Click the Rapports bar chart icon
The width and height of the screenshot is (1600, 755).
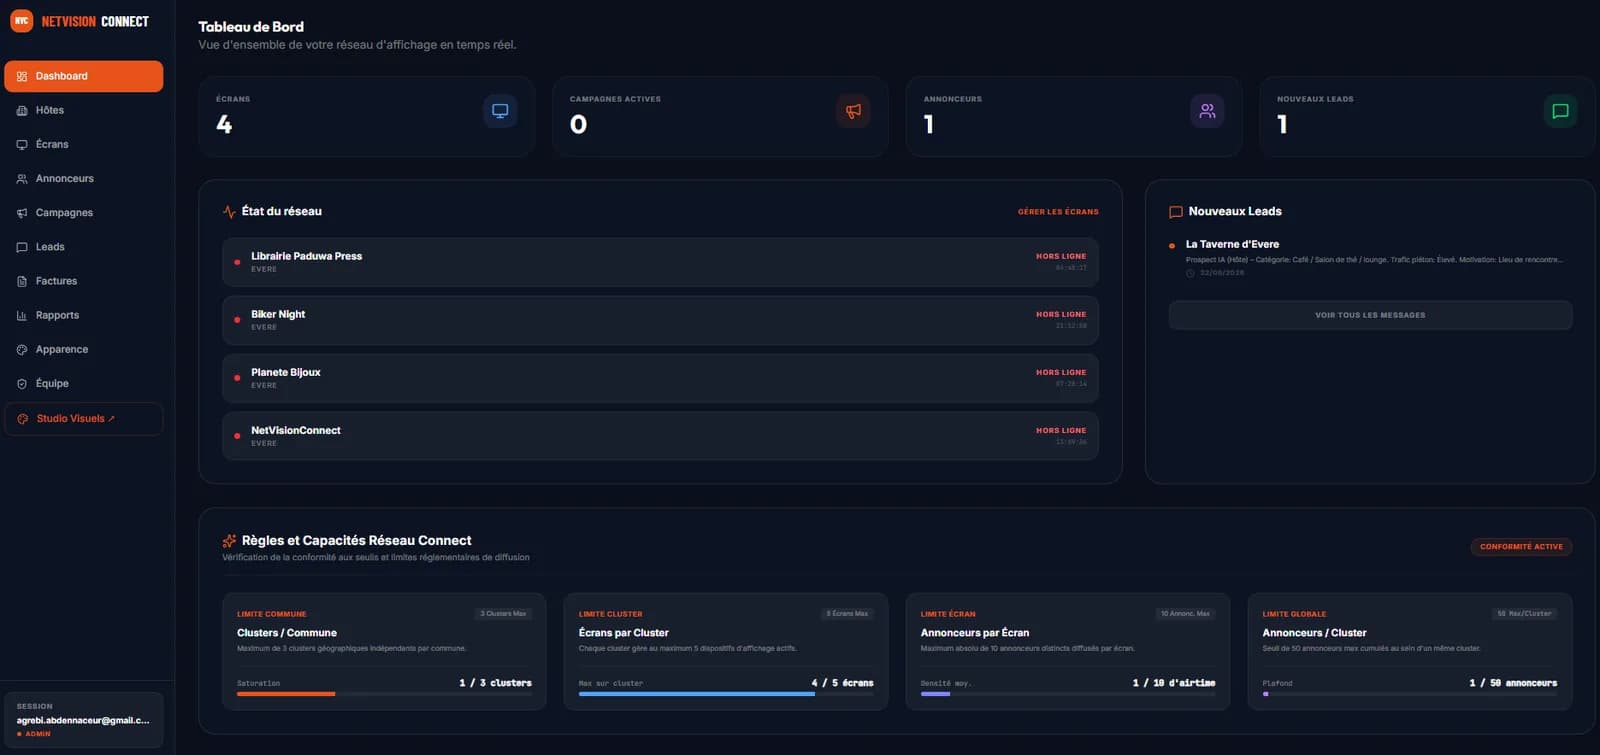22,315
